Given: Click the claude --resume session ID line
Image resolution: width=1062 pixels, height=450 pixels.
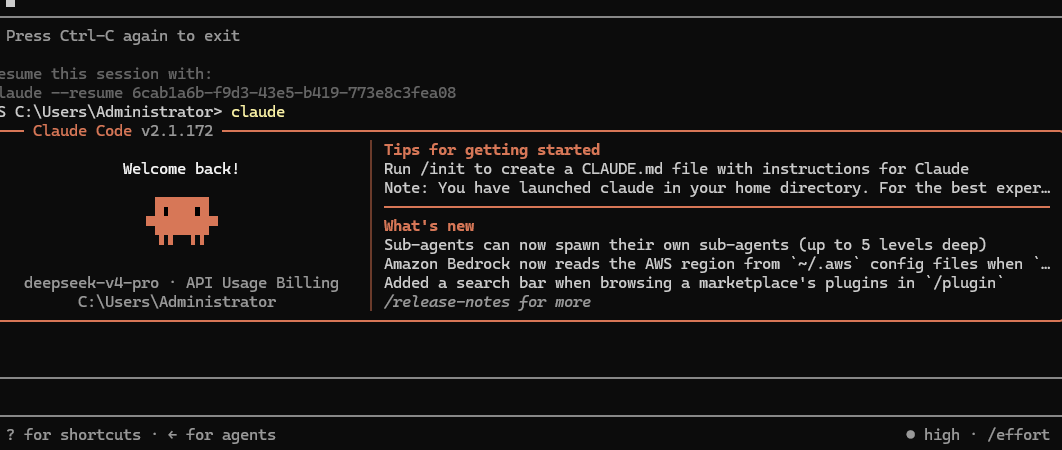Looking at the screenshot, I should (x=228, y=93).
